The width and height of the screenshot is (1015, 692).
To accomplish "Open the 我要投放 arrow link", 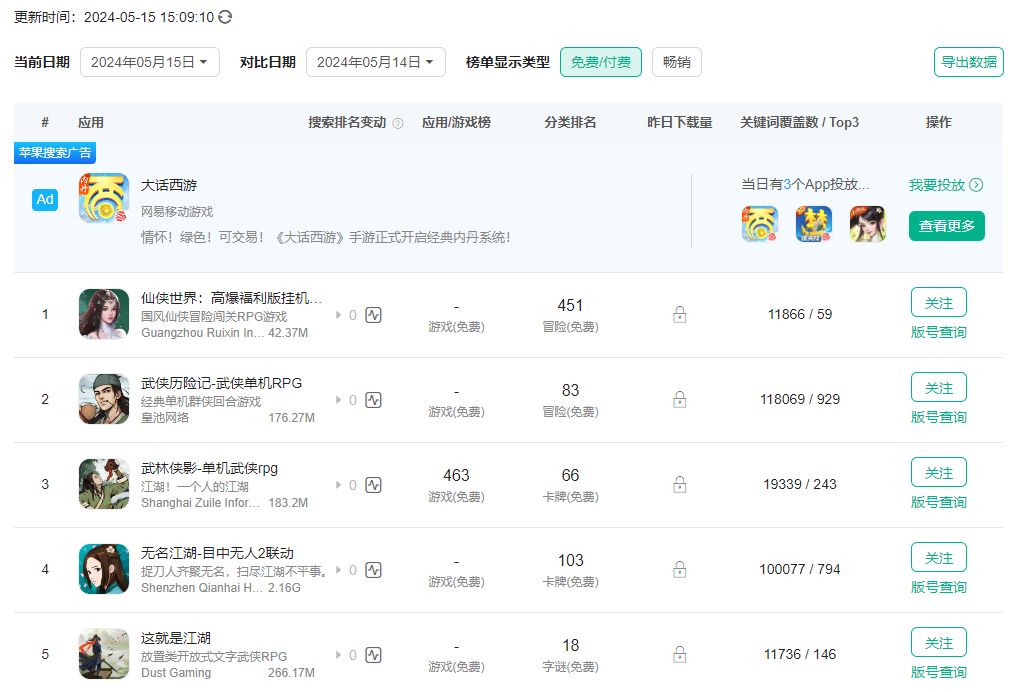I will [x=946, y=185].
